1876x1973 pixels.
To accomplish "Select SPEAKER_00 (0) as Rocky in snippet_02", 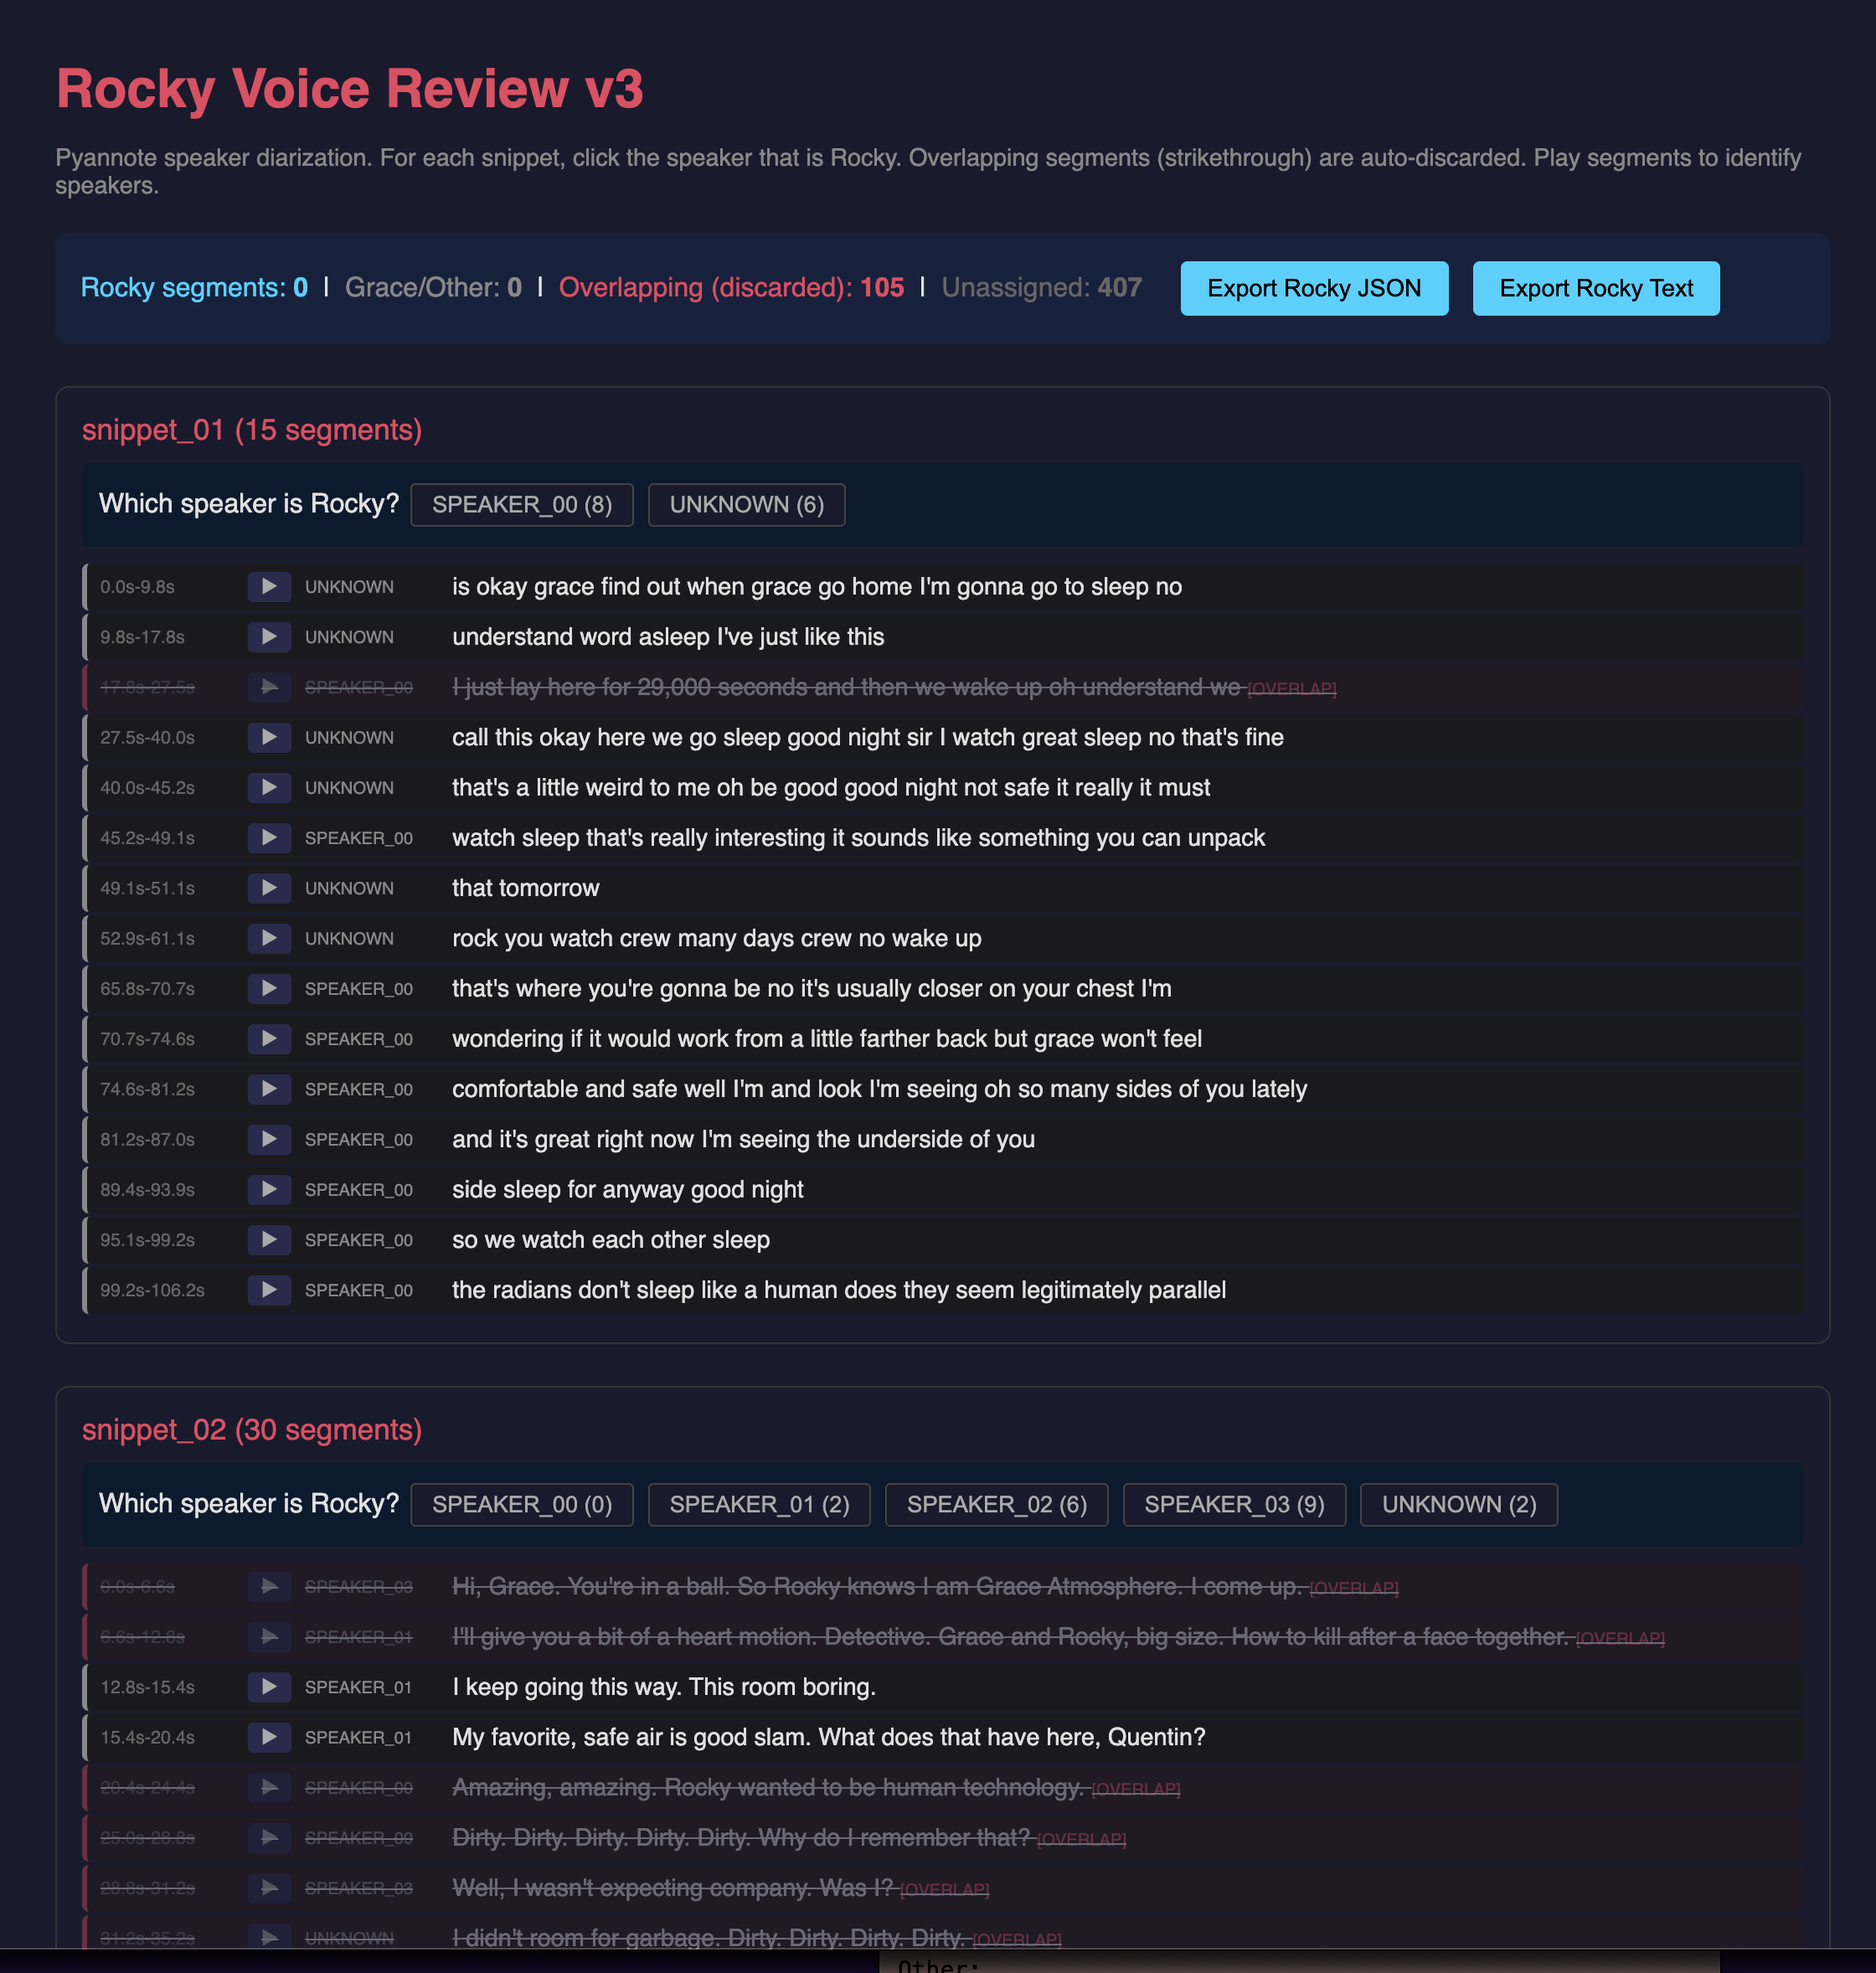I will pos(522,1505).
